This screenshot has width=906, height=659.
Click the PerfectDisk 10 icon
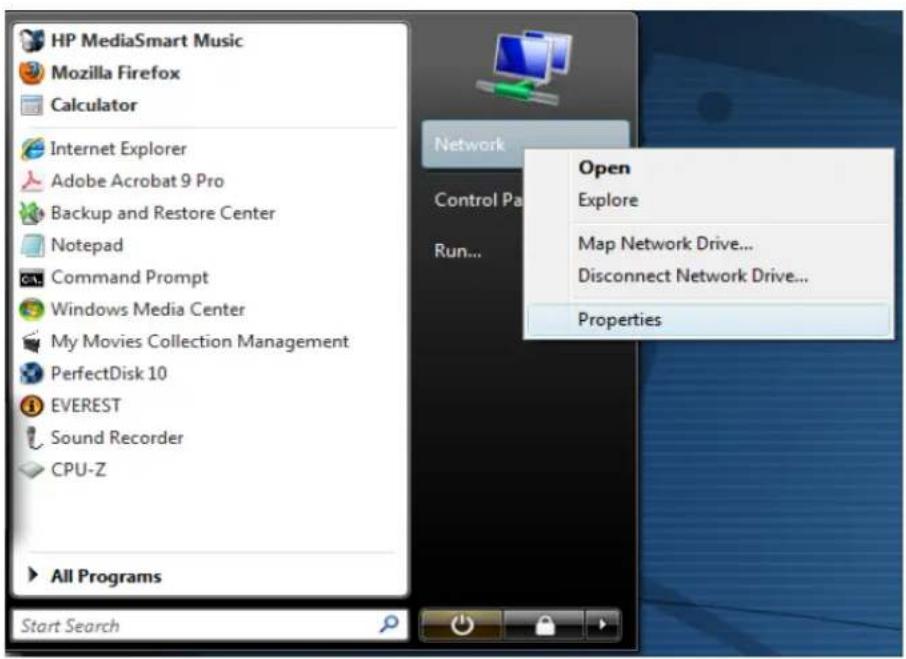pyautogui.click(x=32, y=374)
